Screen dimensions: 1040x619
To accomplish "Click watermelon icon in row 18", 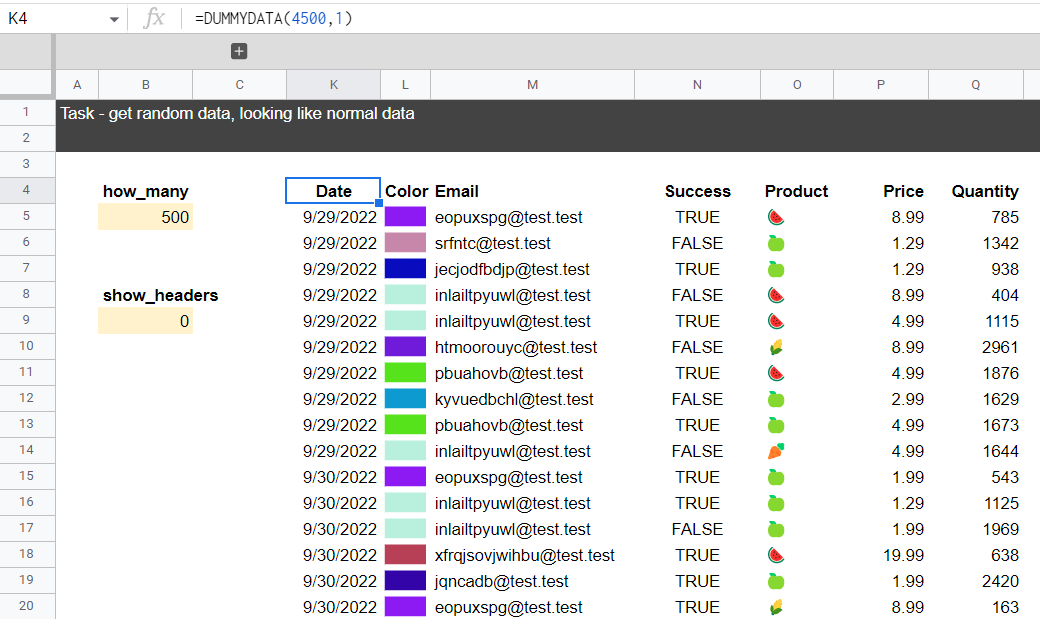I will pos(776,555).
